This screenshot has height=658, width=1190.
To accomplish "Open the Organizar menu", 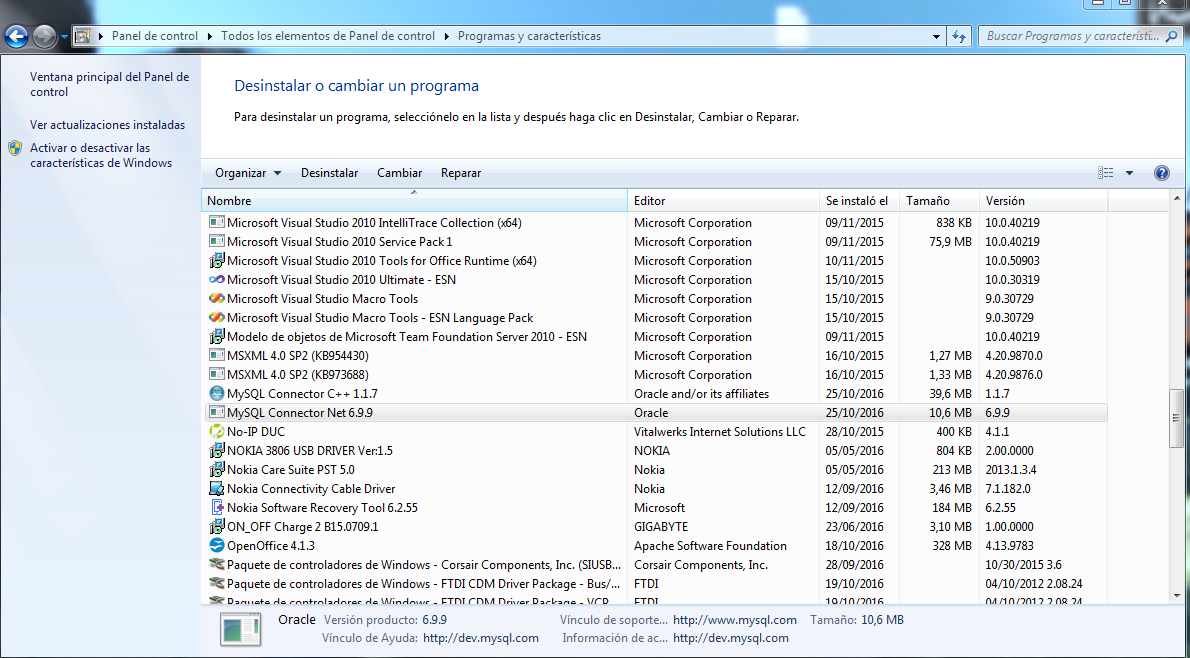I will [x=248, y=173].
